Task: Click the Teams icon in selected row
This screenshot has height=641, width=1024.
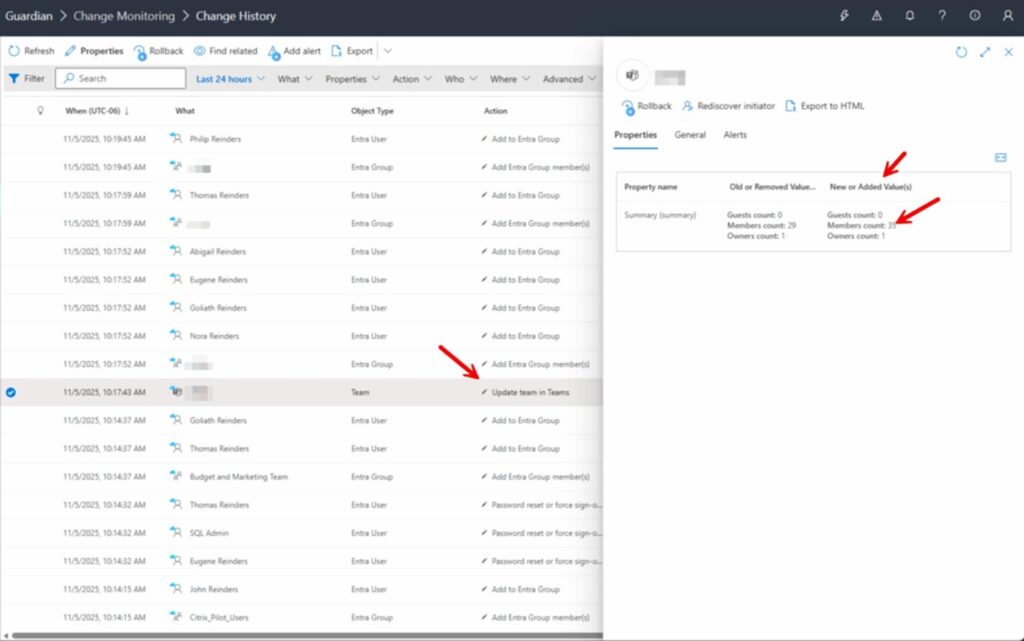Action: (x=176, y=392)
